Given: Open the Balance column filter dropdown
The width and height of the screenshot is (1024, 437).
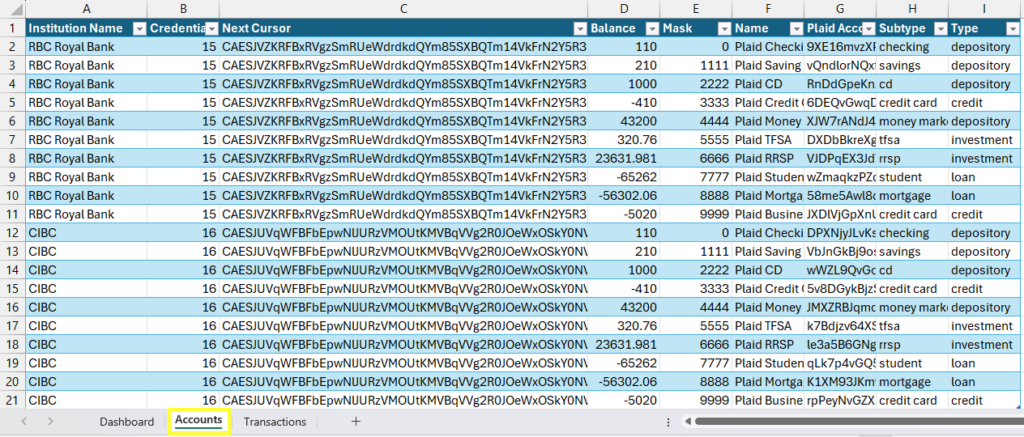Looking at the screenshot, I should [x=651, y=29].
